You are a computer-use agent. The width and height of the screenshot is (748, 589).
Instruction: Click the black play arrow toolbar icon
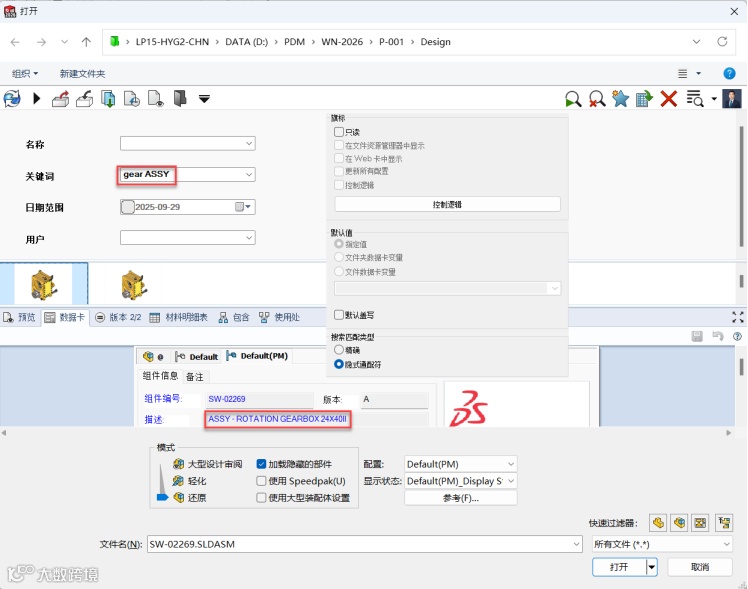tap(37, 99)
